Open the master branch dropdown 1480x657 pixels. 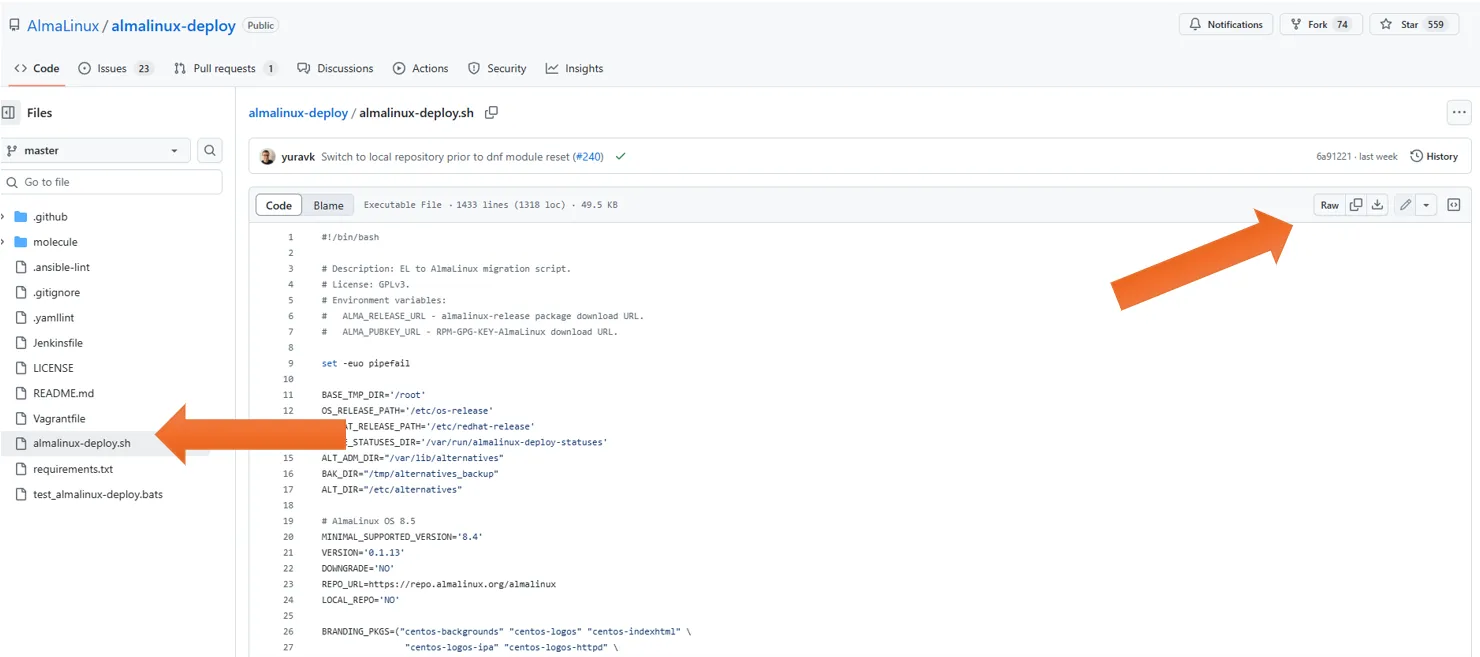click(95, 151)
